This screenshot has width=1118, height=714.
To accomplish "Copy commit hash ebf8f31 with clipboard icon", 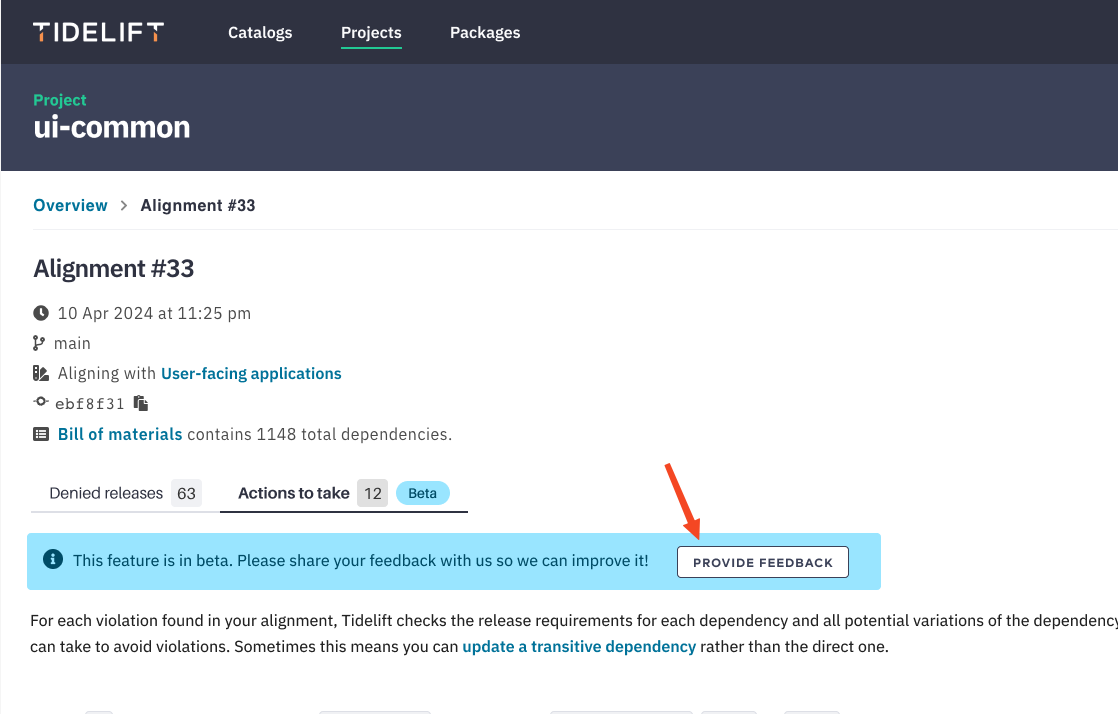I will point(141,403).
